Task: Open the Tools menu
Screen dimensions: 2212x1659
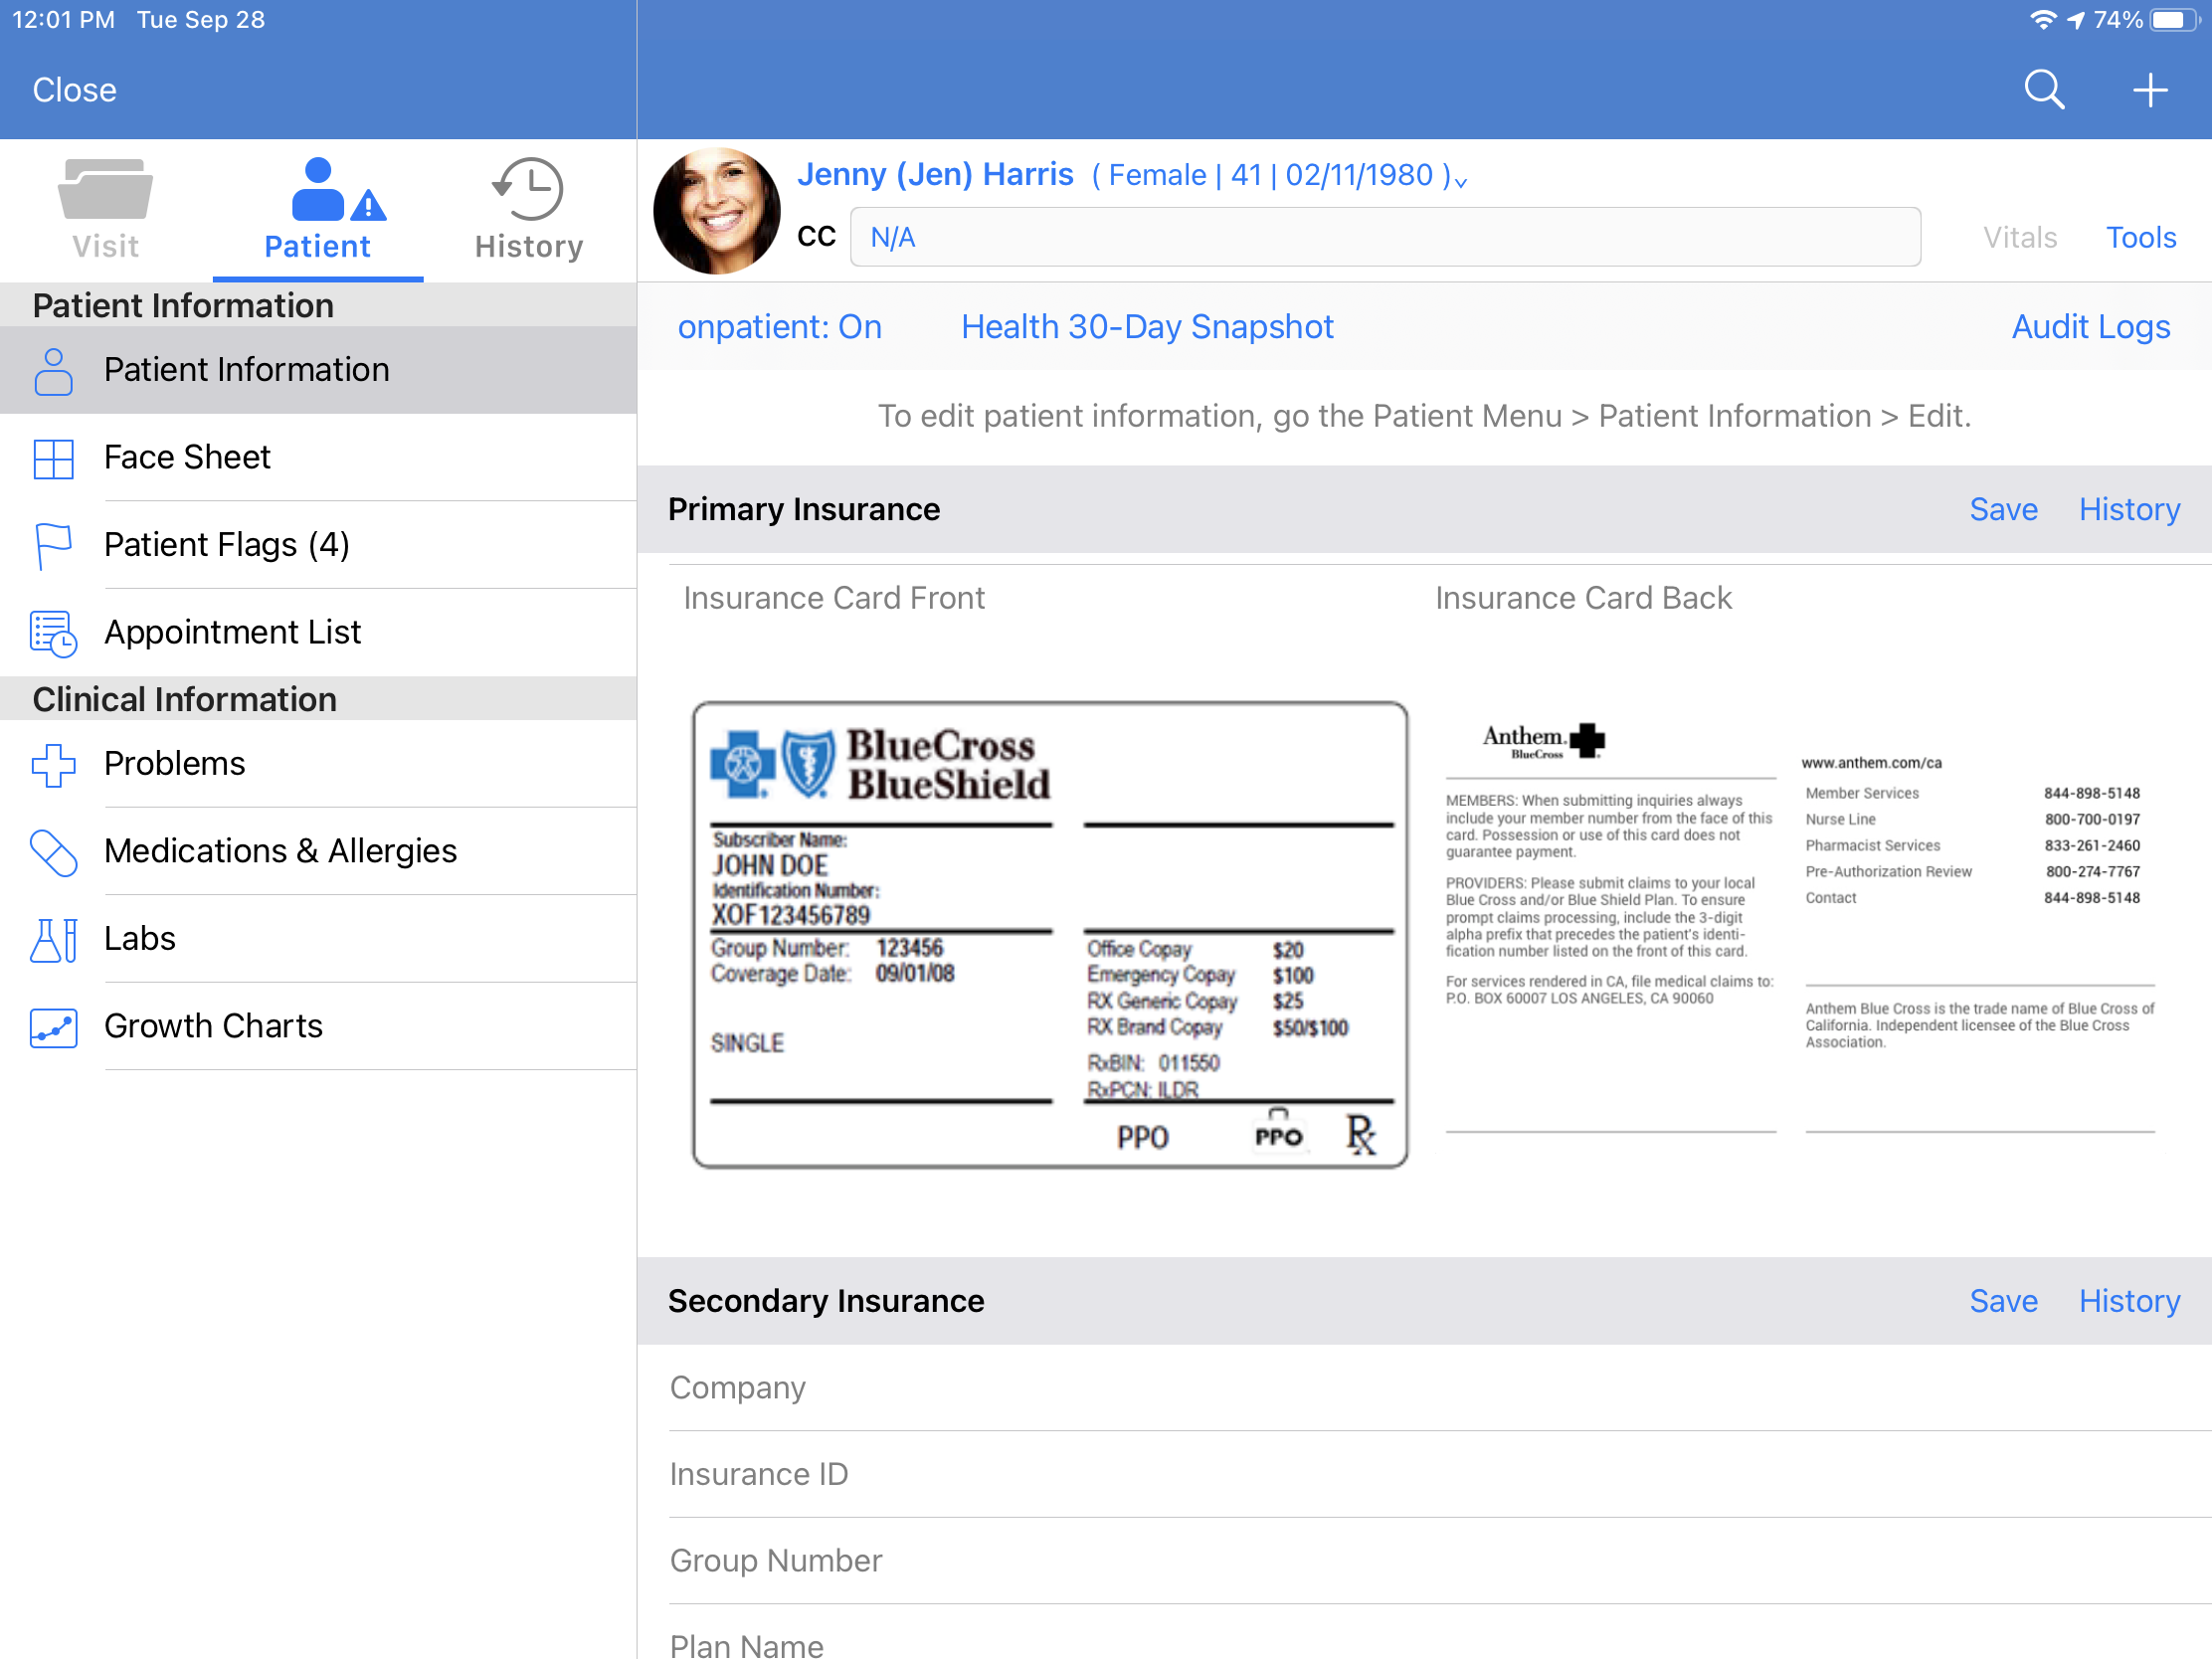Action: [x=2141, y=237]
